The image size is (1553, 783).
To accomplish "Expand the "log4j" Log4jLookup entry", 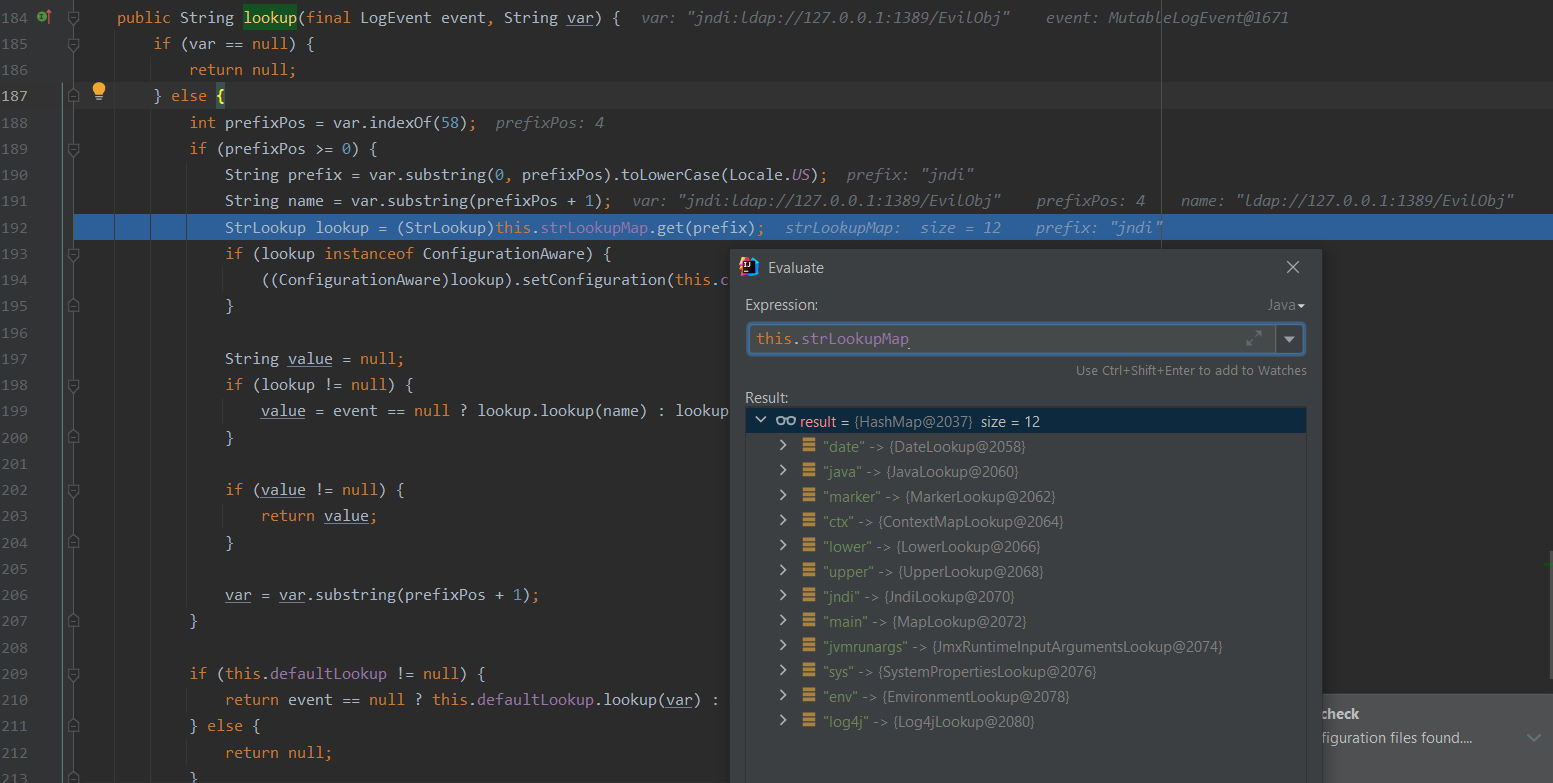I will pyautogui.click(x=783, y=721).
